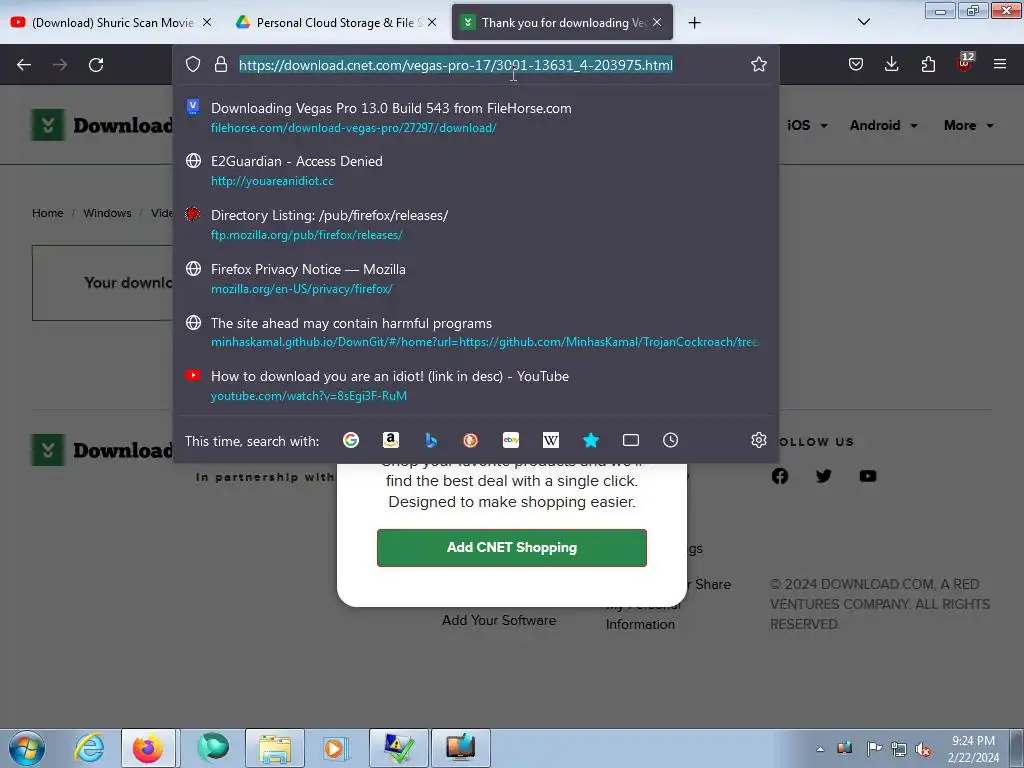
Task: Close the Personal Cloud Storage tab
Action: click(x=432, y=22)
